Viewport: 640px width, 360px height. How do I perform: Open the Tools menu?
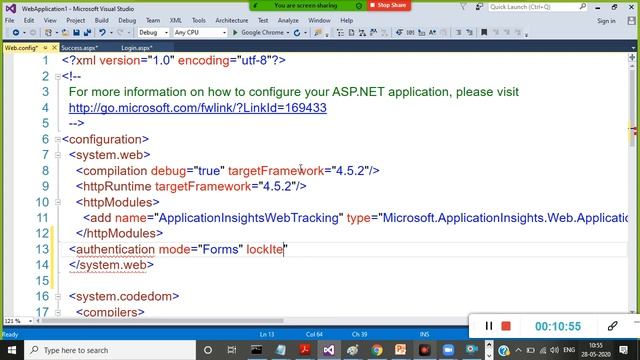point(199,20)
